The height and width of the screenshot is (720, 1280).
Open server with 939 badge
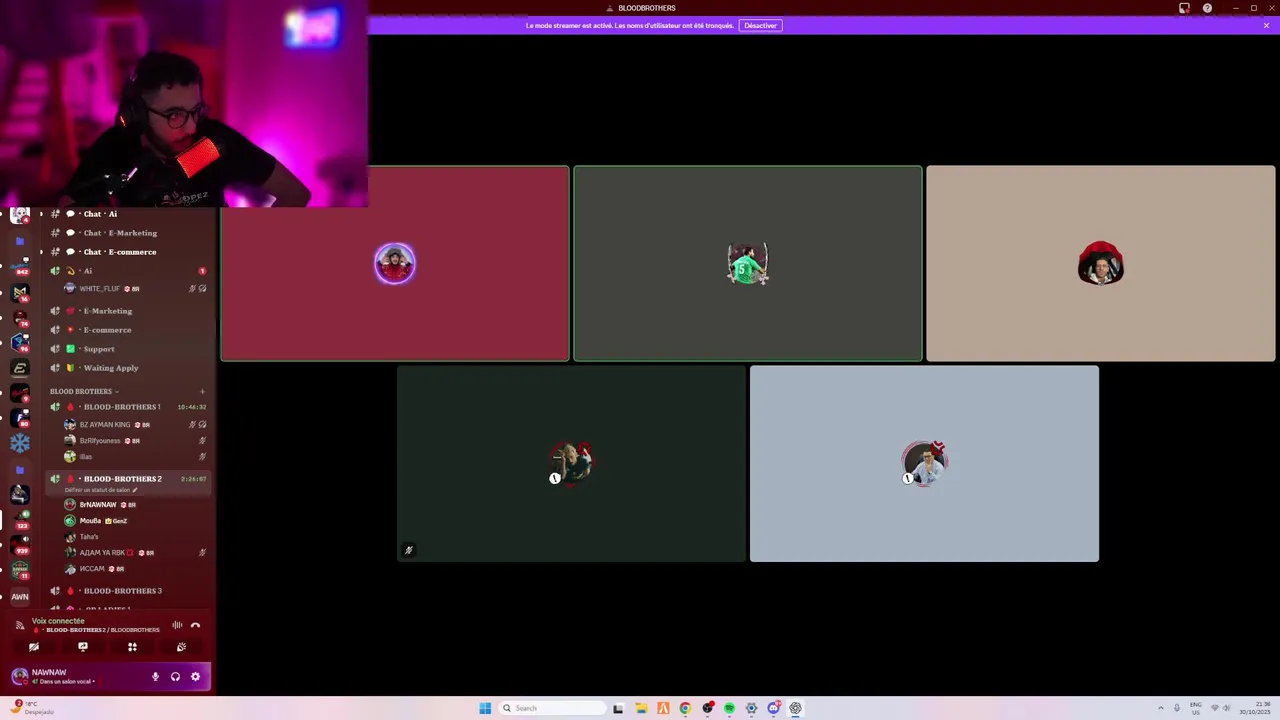[x=20, y=546]
